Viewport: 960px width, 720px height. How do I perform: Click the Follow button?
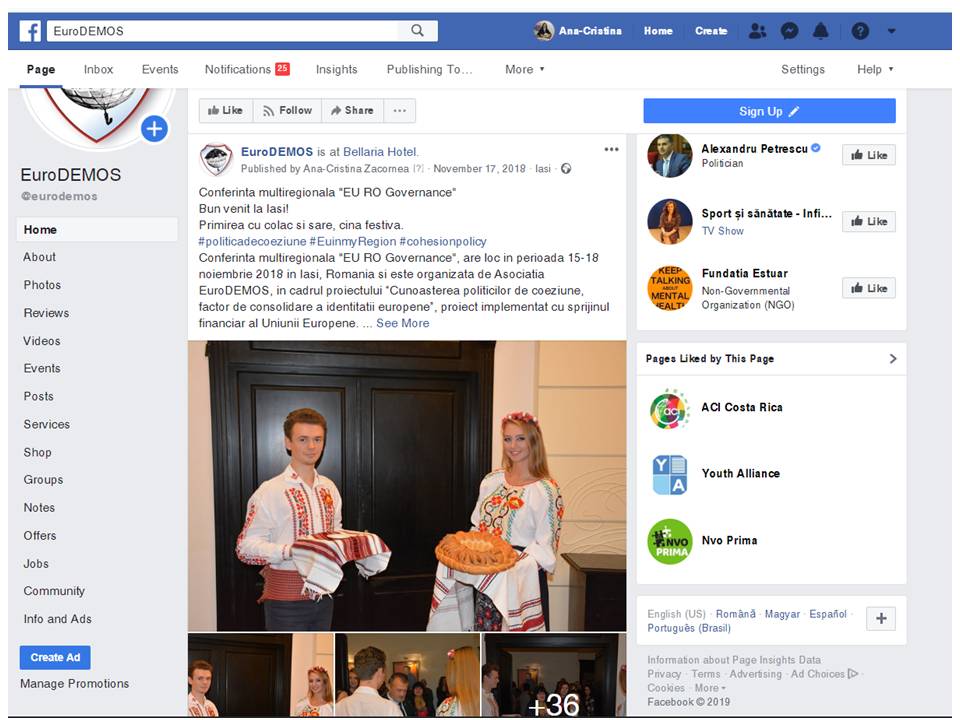[x=288, y=111]
